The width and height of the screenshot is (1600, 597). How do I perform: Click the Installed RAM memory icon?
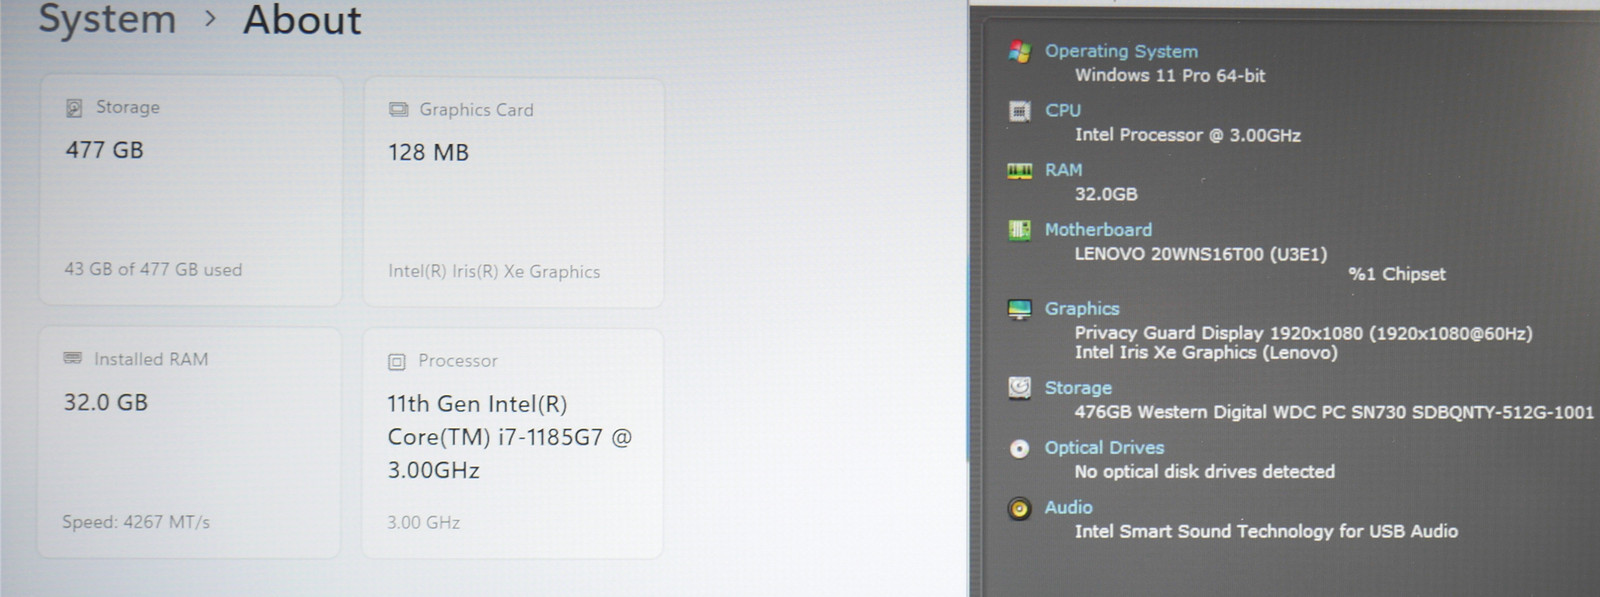pos(72,358)
